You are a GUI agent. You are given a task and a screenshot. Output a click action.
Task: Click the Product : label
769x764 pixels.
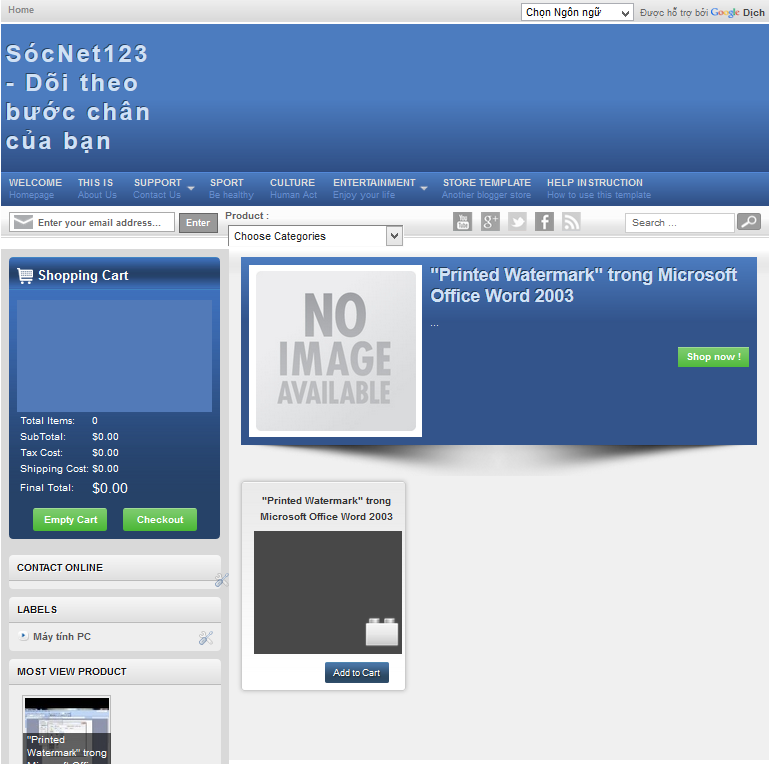point(247,216)
